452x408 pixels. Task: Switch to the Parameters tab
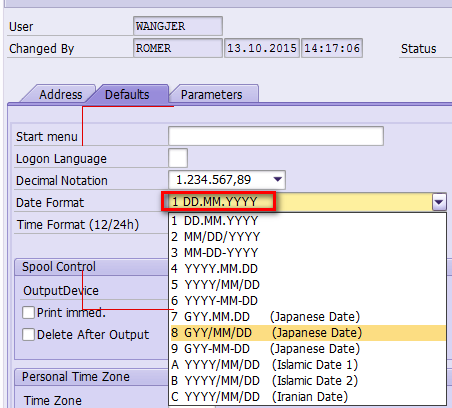click(212, 95)
